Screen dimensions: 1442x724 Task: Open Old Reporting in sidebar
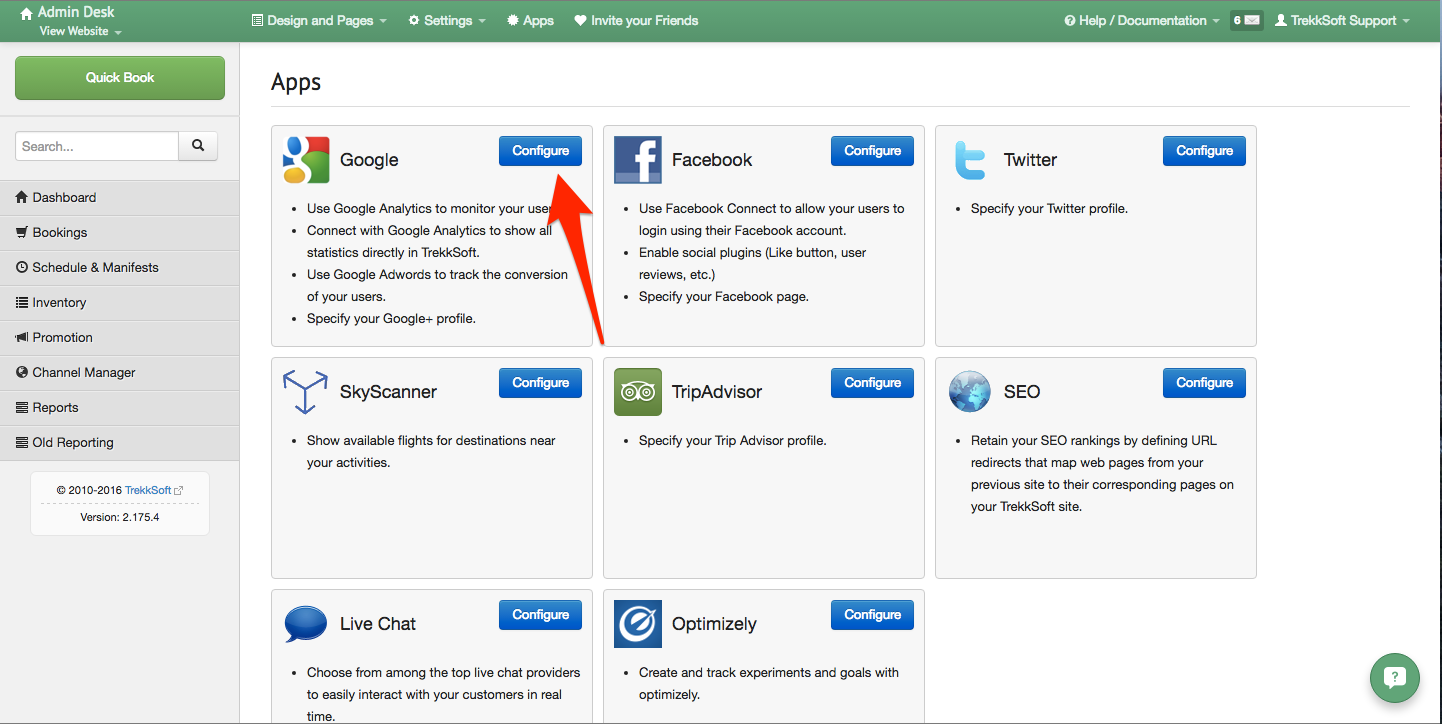point(120,443)
